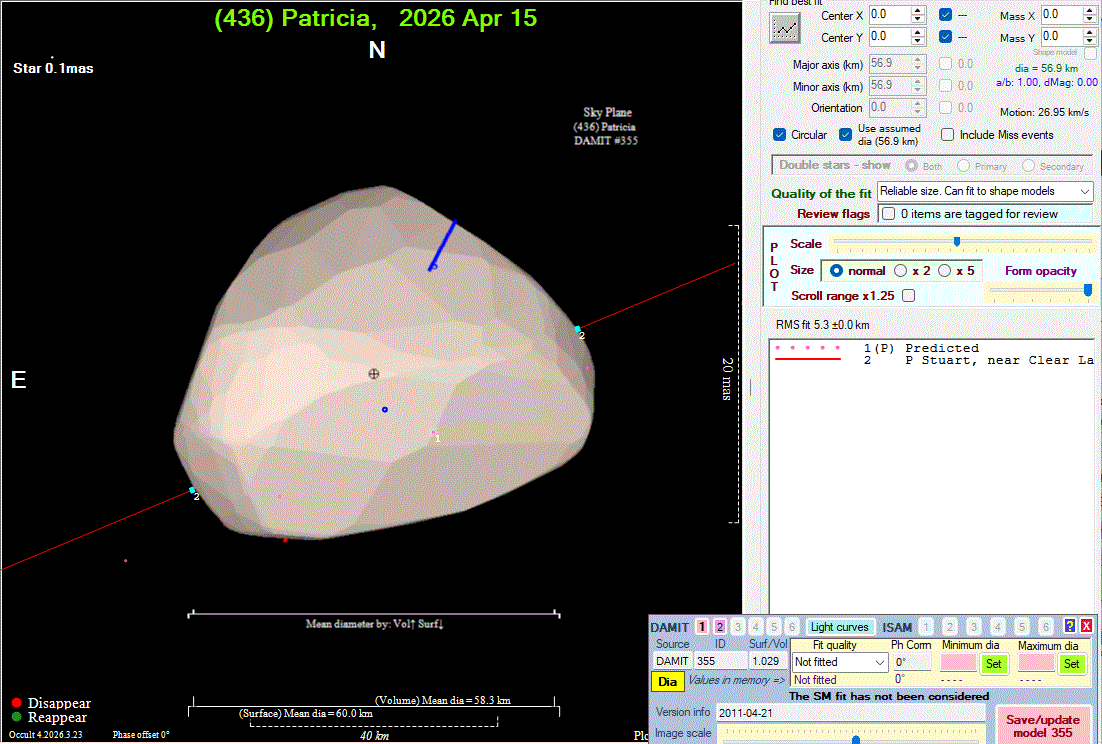Adjust the plot Scale slider
The width and height of the screenshot is (1102, 744).
(x=957, y=242)
